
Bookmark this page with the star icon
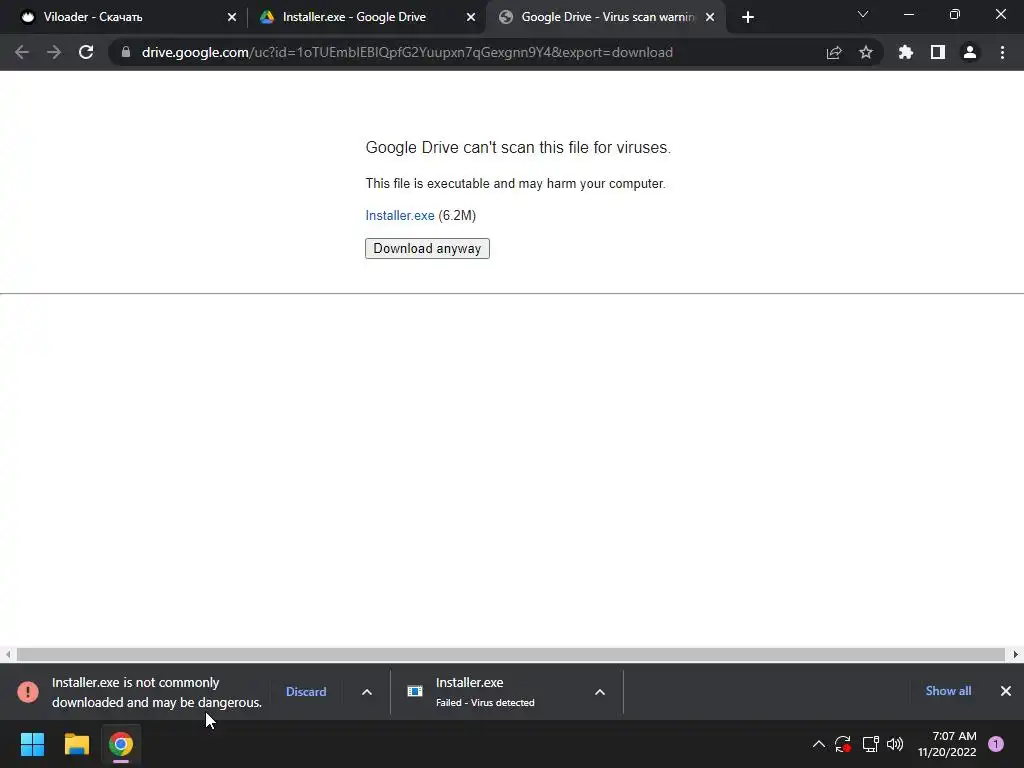[x=866, y=52]
